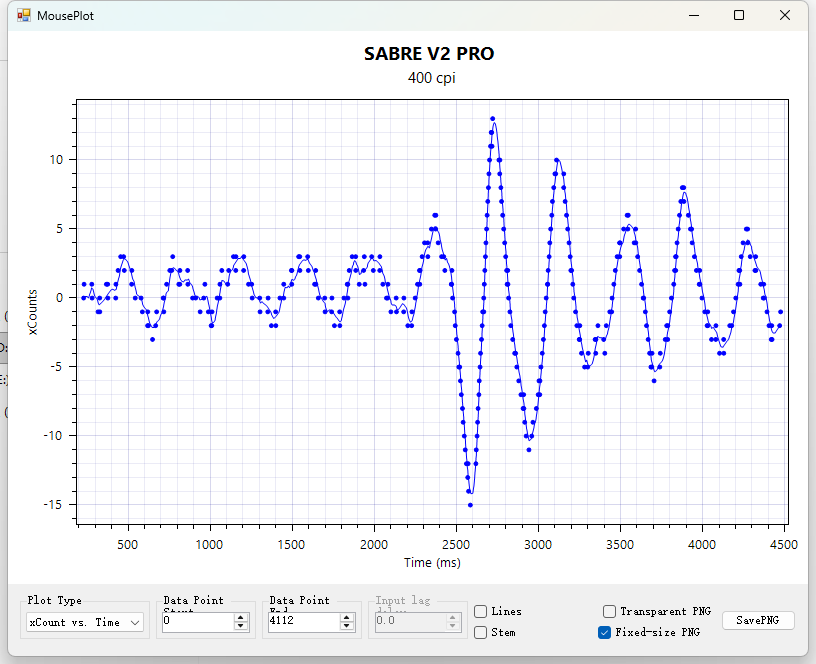Click the disabled Input lag field showing 0.0
This screenshot has width=816, height=664.
[410, 621]
